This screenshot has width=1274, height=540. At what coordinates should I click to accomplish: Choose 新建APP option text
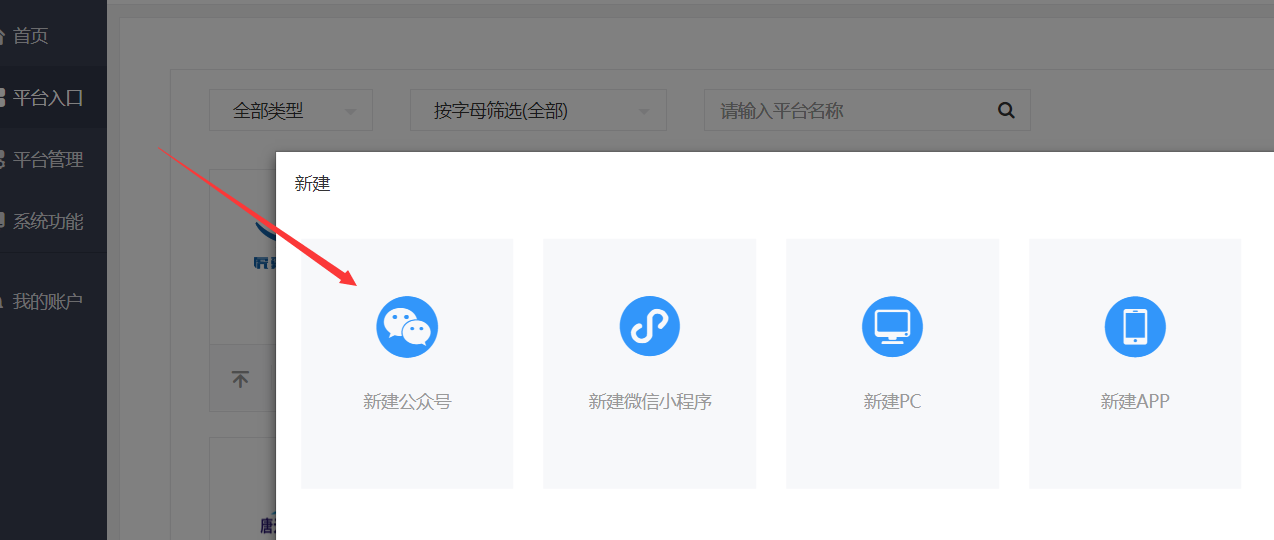tap(1135, 402)
